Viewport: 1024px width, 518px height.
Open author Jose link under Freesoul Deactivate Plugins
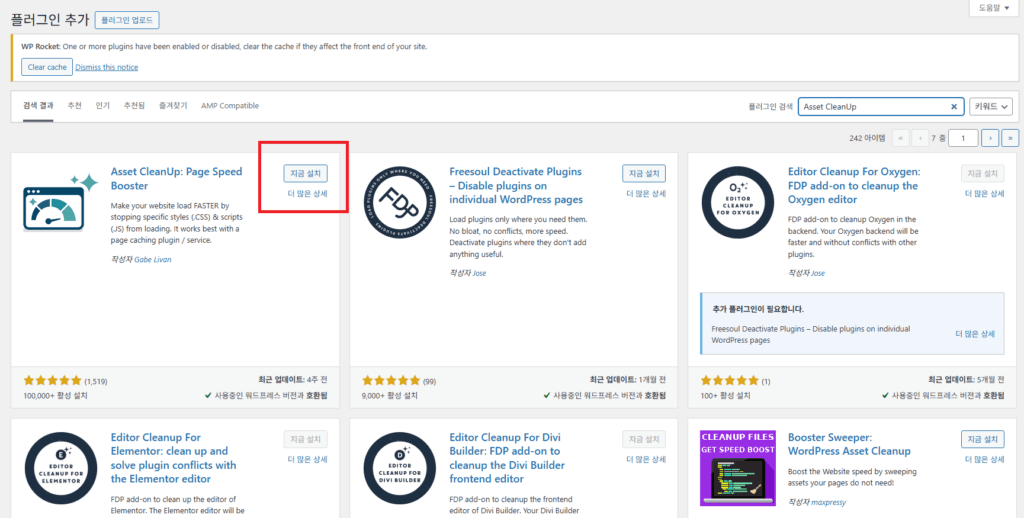(x=479, y=274)
